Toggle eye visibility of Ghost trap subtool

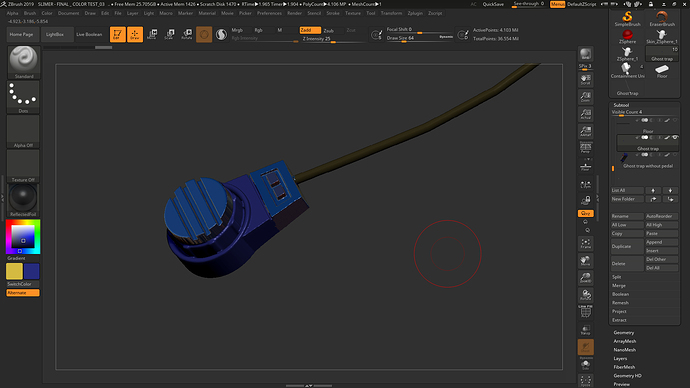pyautogui.click(x=675, y=138)
